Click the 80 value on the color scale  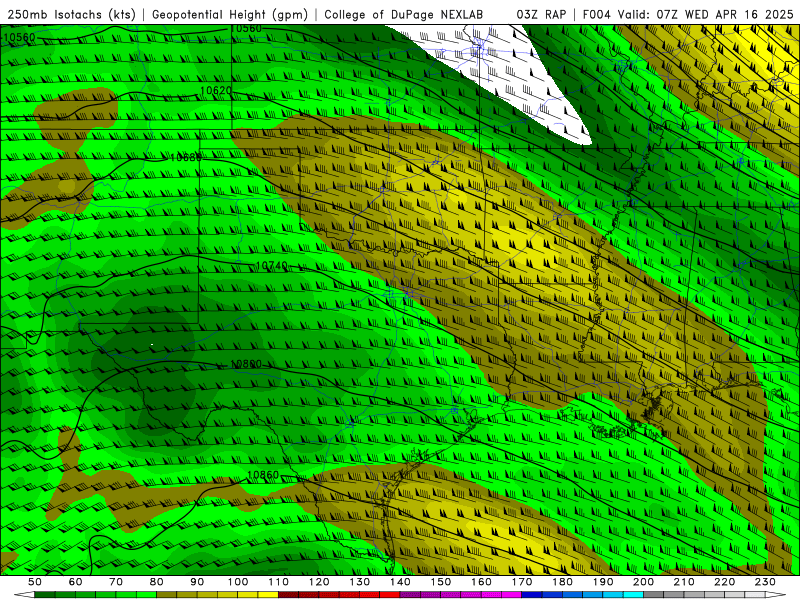pyautogui.click(x=156, y=582)
